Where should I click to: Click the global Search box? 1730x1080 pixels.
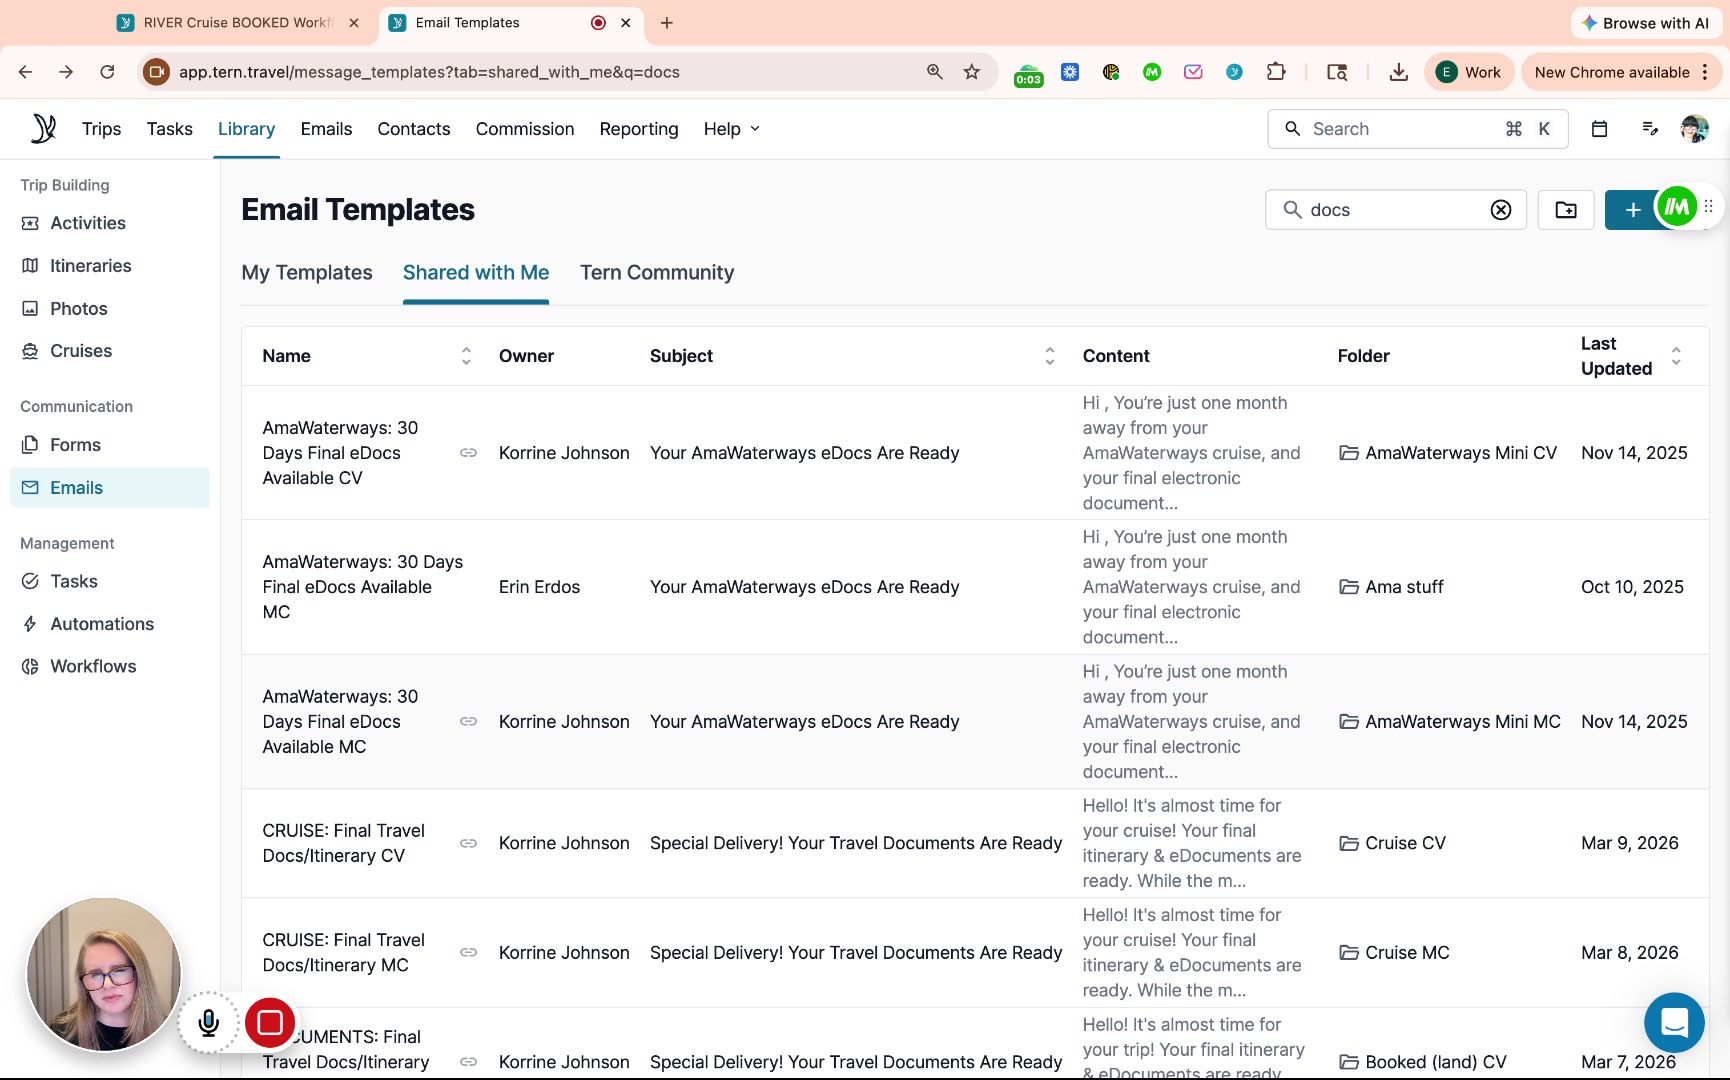1400,129
